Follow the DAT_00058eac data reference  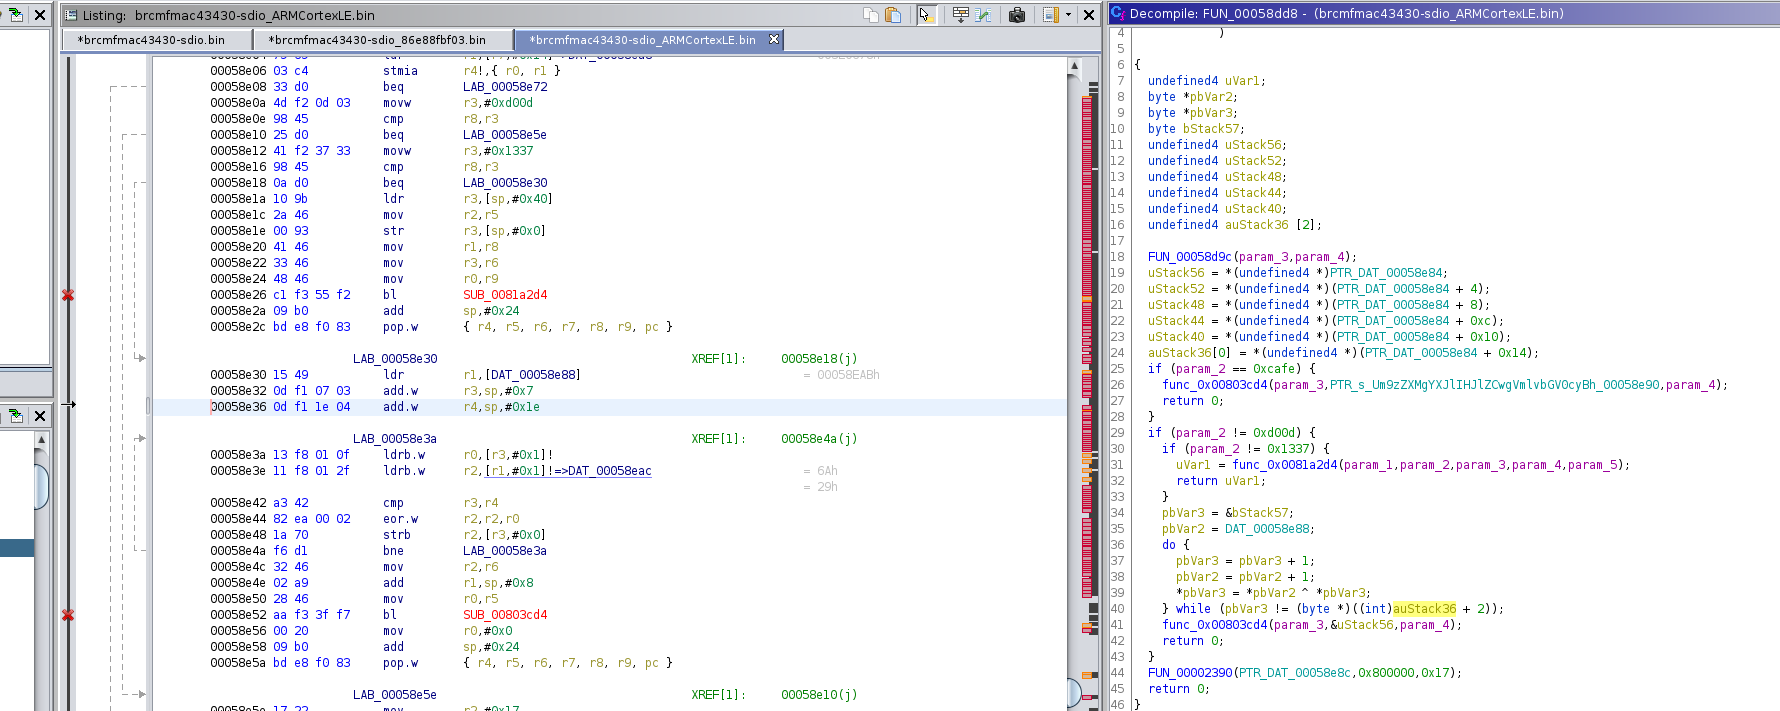click(609, 471)
